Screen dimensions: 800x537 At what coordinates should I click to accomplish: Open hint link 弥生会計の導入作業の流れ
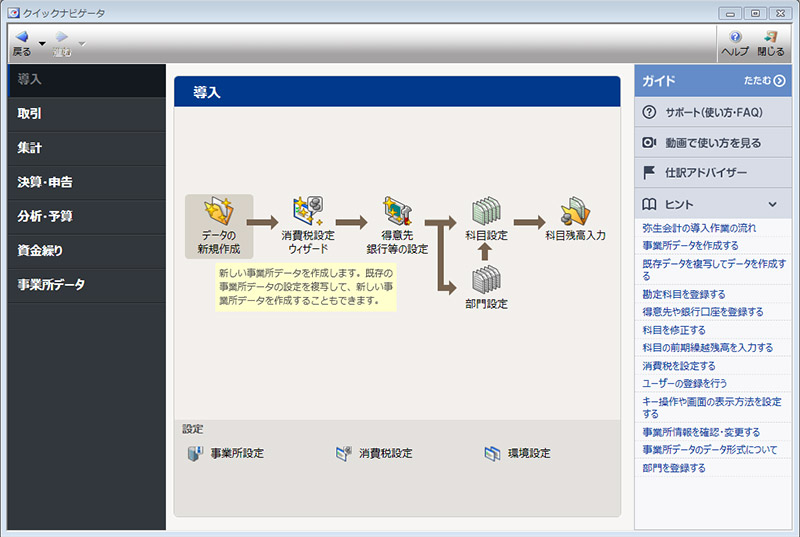(699, 228)
